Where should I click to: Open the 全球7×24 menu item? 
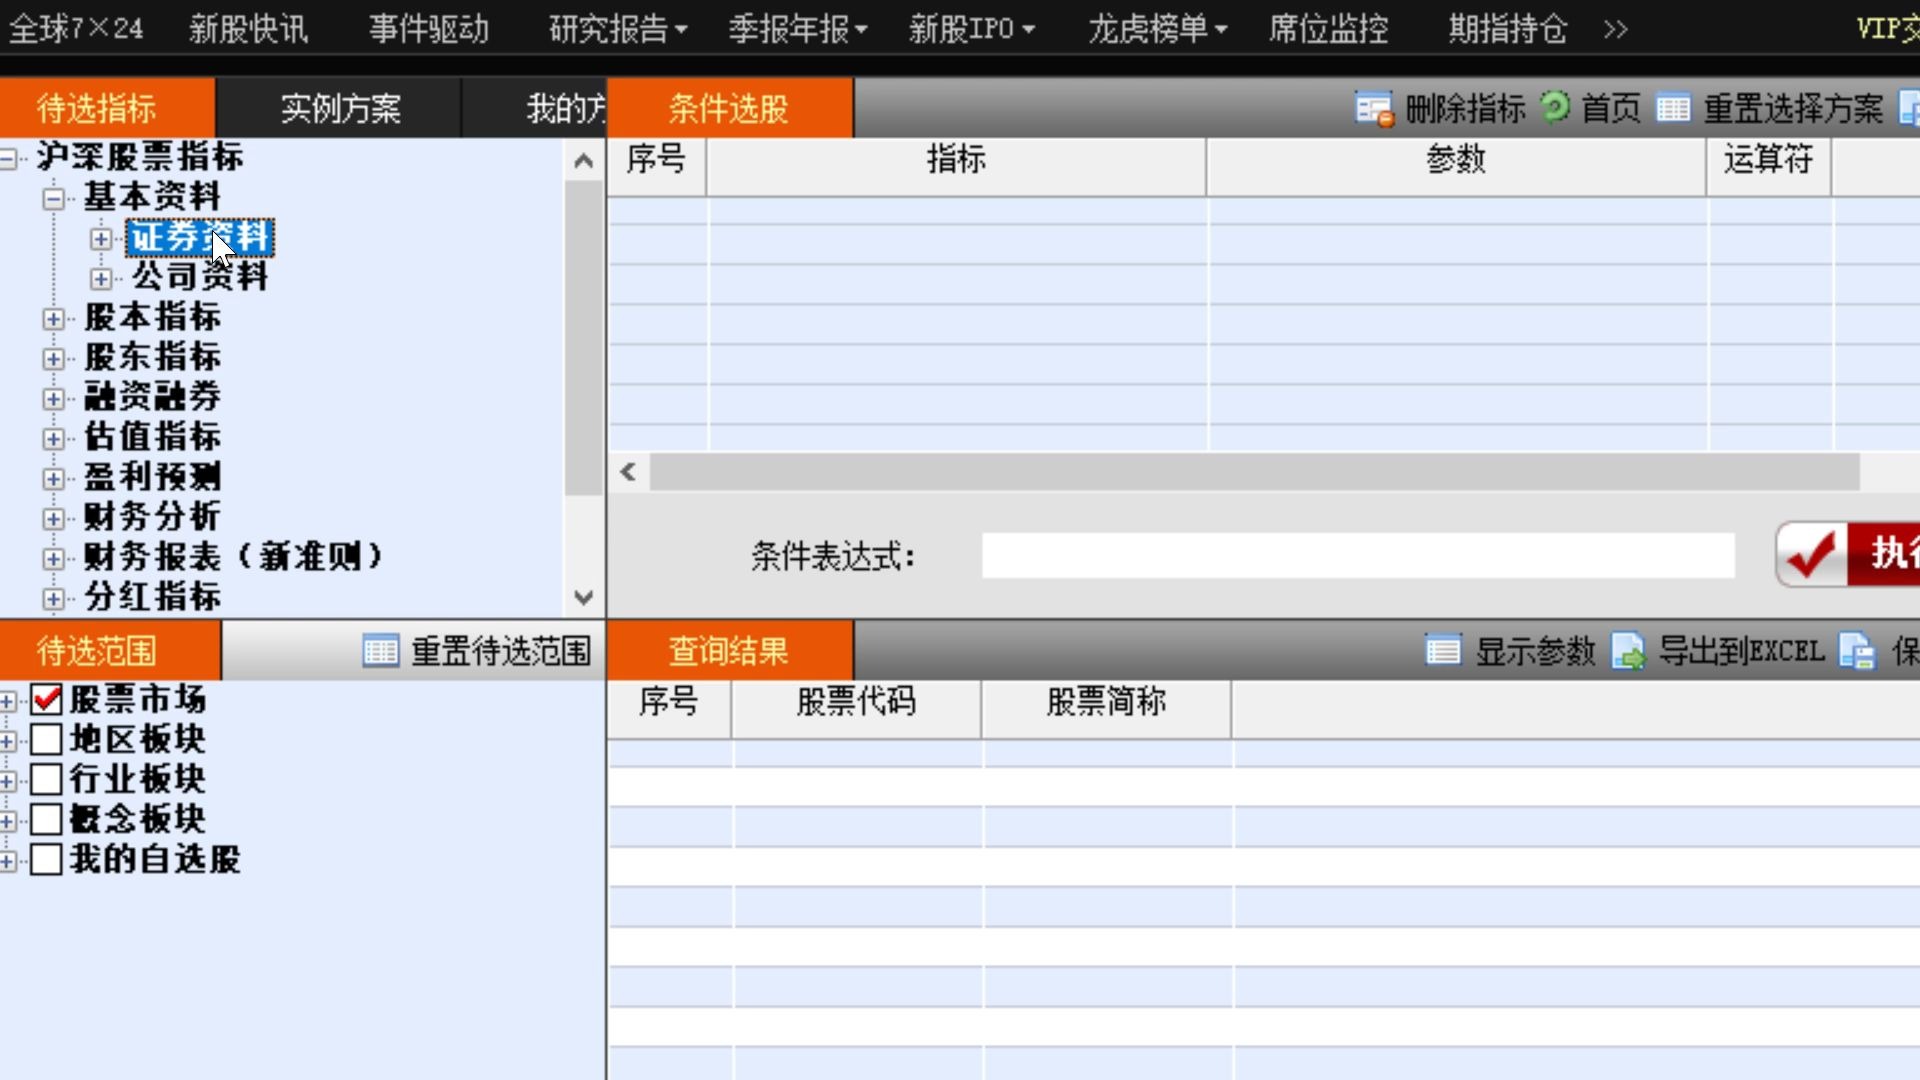(76, 29)
